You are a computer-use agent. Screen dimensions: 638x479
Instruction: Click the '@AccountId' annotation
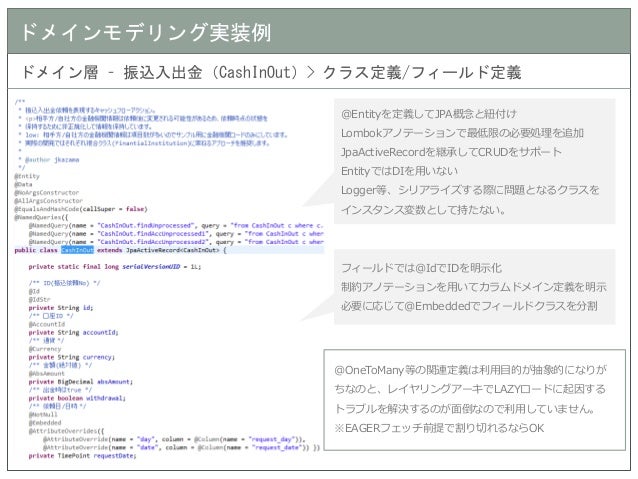click(47, 324)
